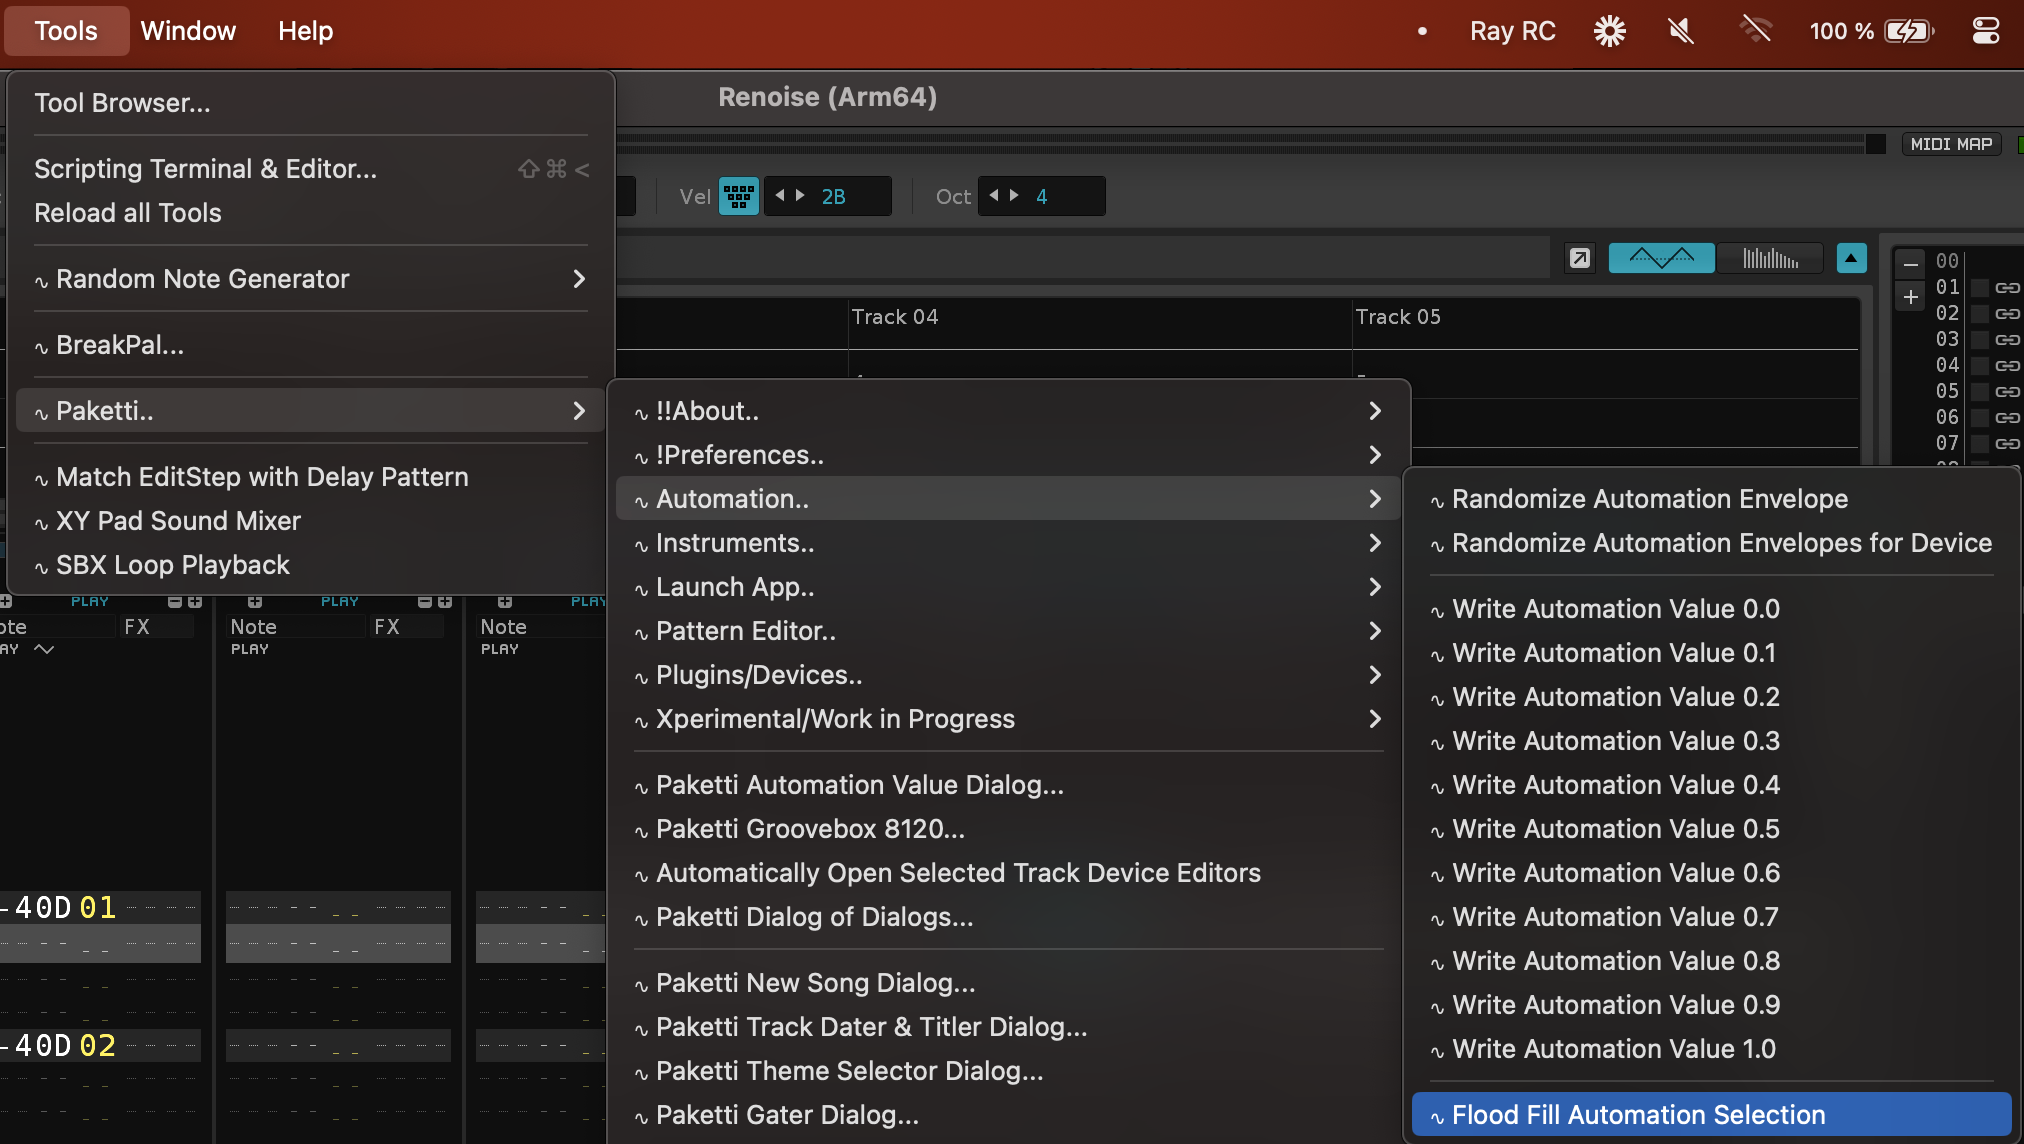
Task: Click the detach scopes arrow icon
Action: tap(1580, 258)
